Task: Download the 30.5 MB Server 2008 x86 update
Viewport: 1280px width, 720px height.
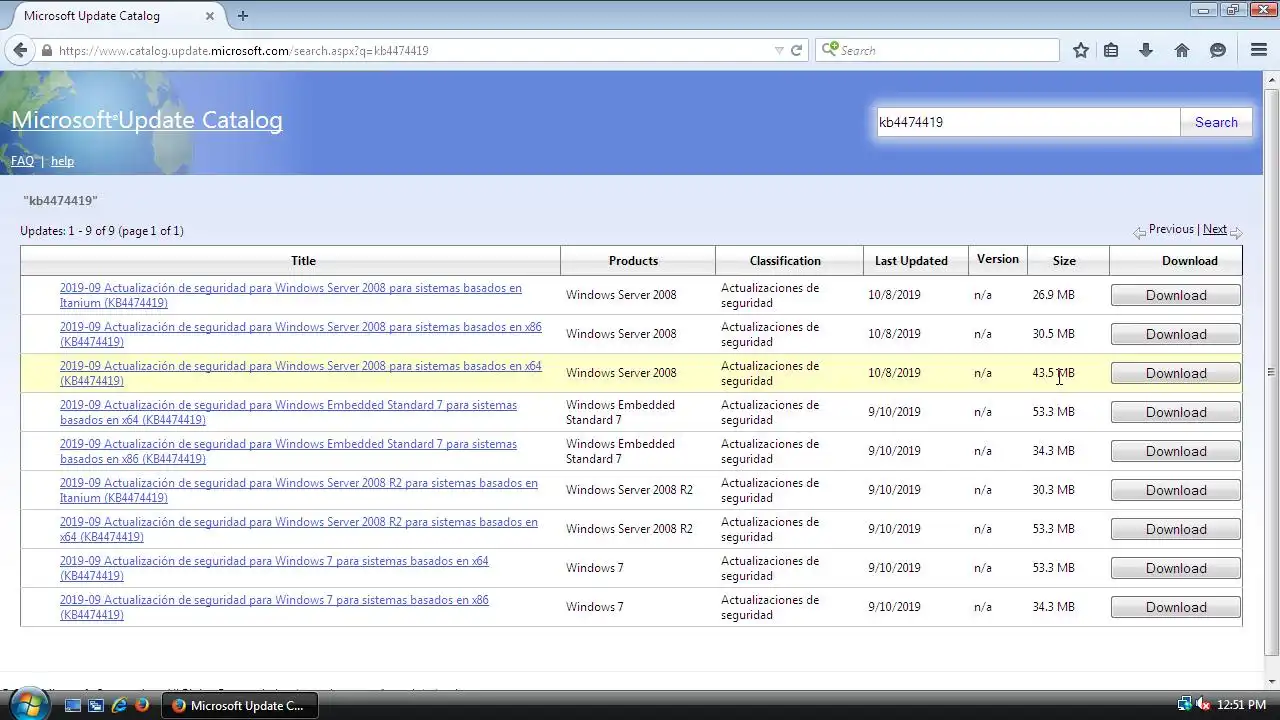Action: pos(1176,334)
